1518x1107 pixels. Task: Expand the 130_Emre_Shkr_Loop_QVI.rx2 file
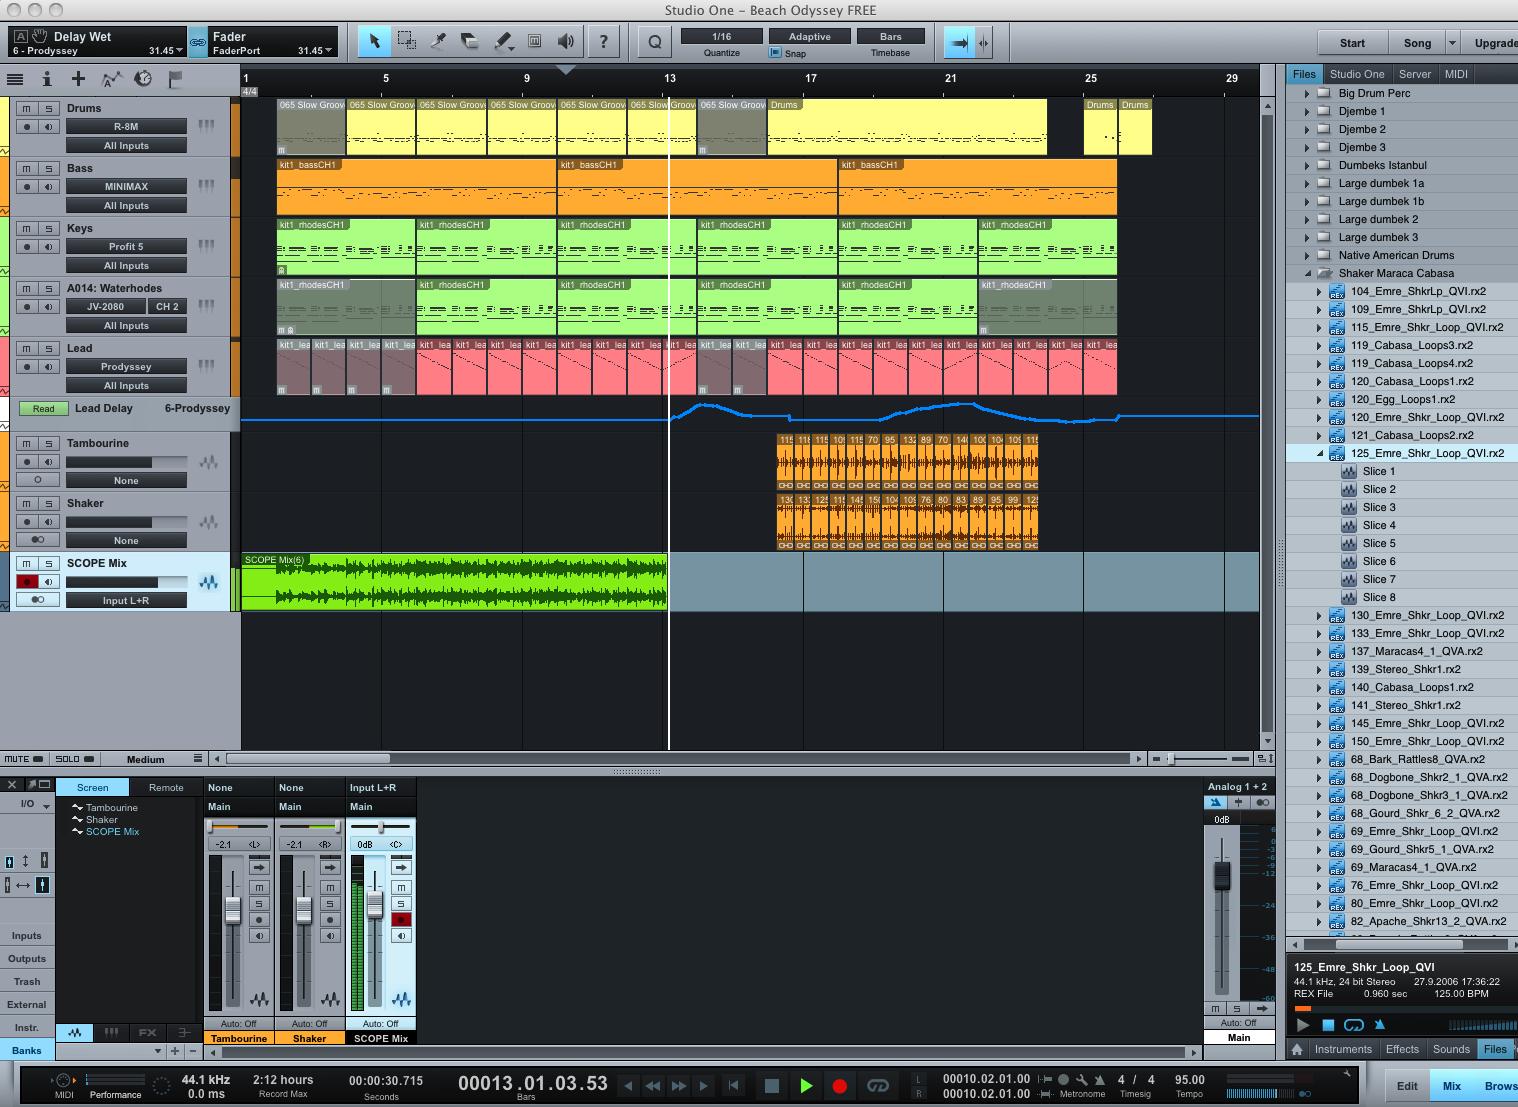pos(1319,616)
